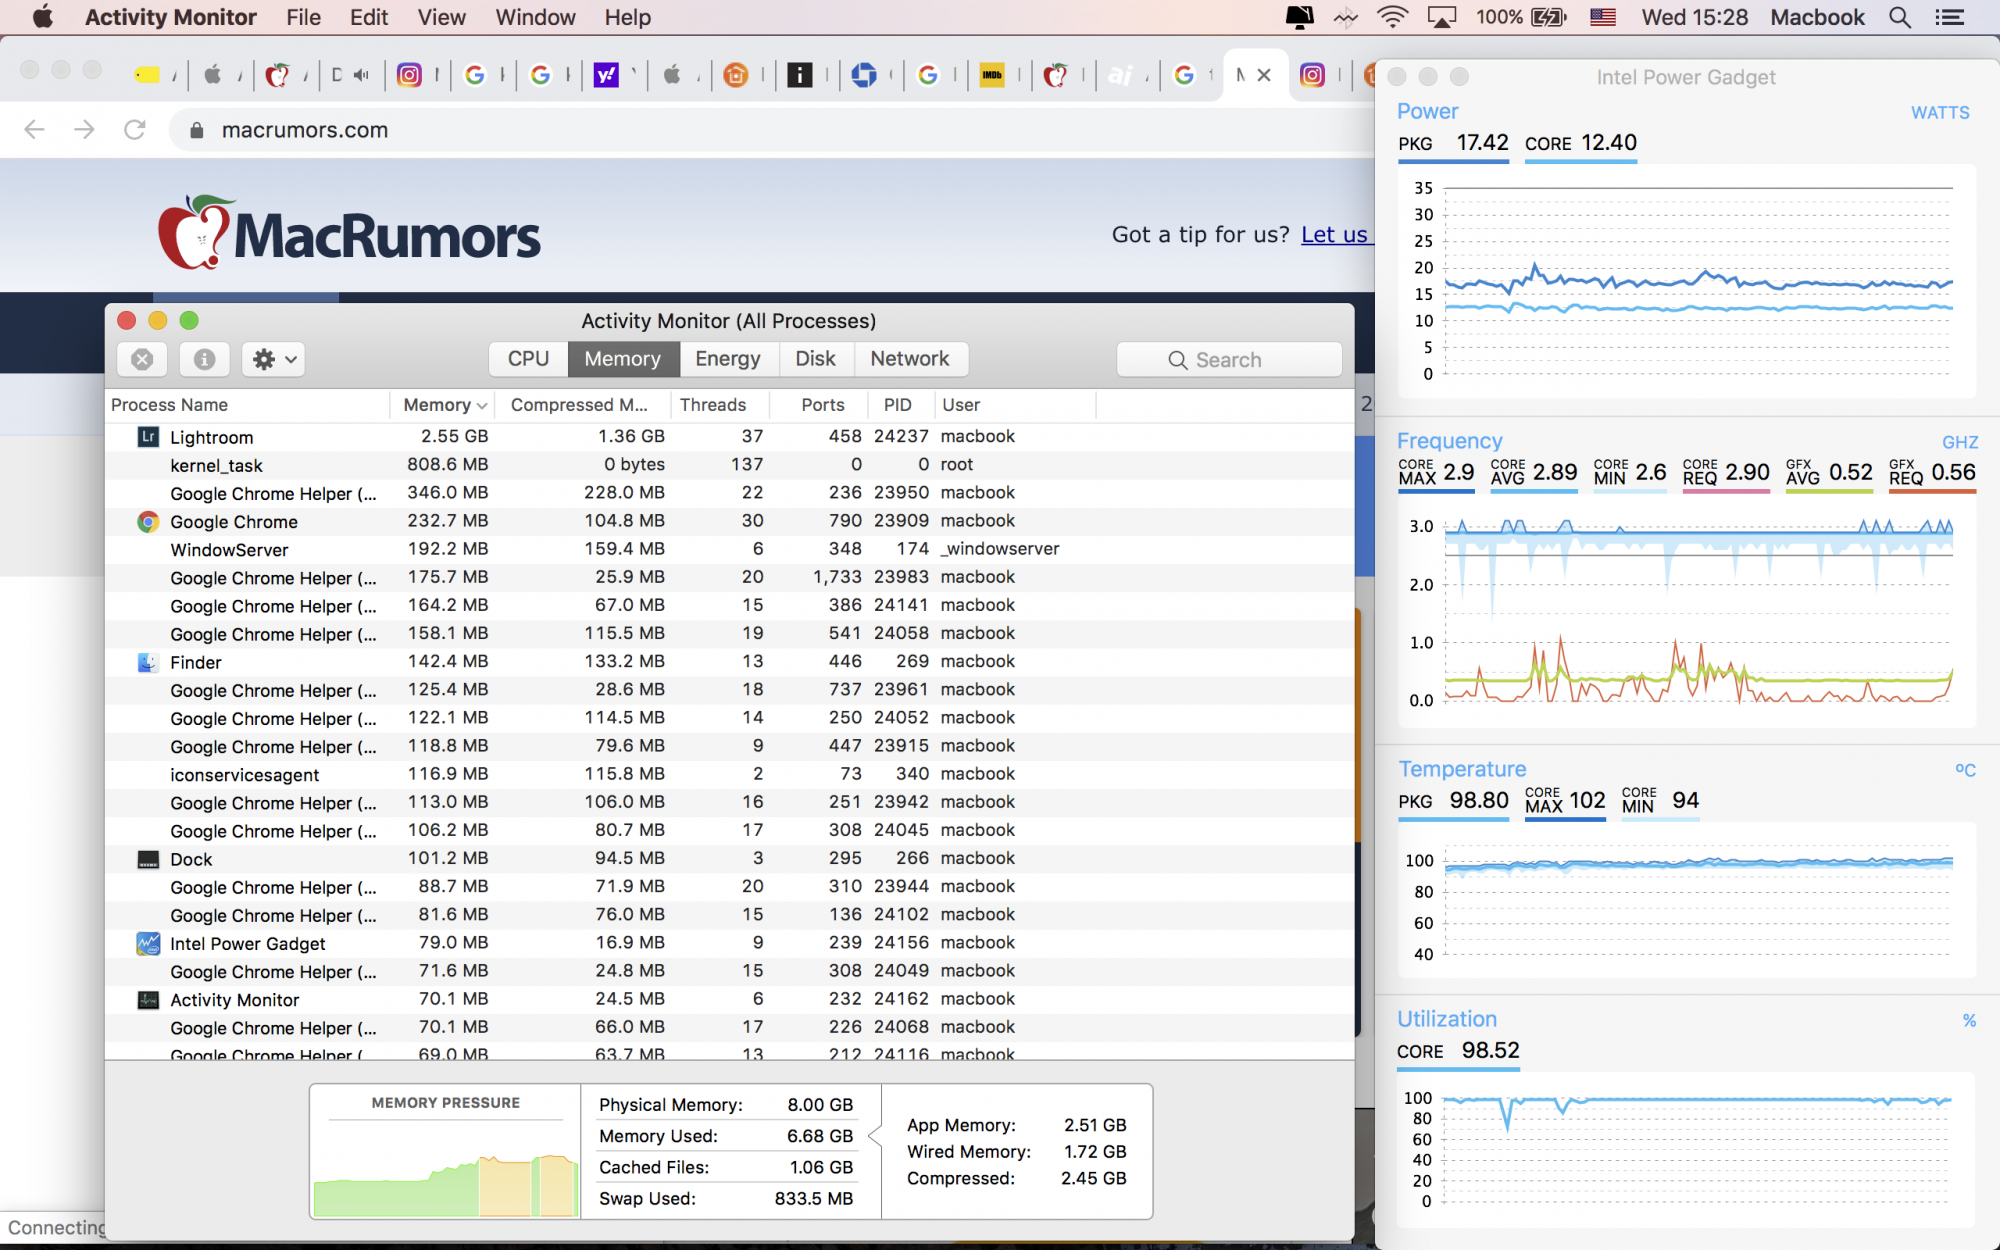2000x1250 pixels.
Task: Click the Dock icon in process list
Action: [x=148, y=859]
